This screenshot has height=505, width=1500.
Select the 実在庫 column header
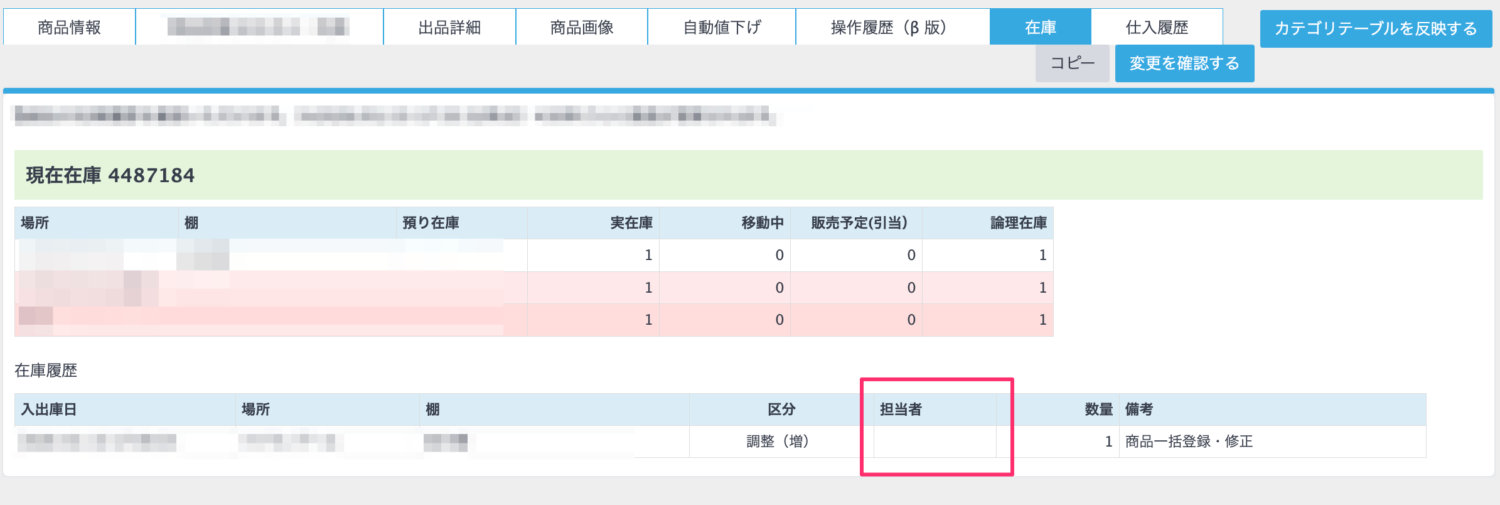tap(630, 223)
